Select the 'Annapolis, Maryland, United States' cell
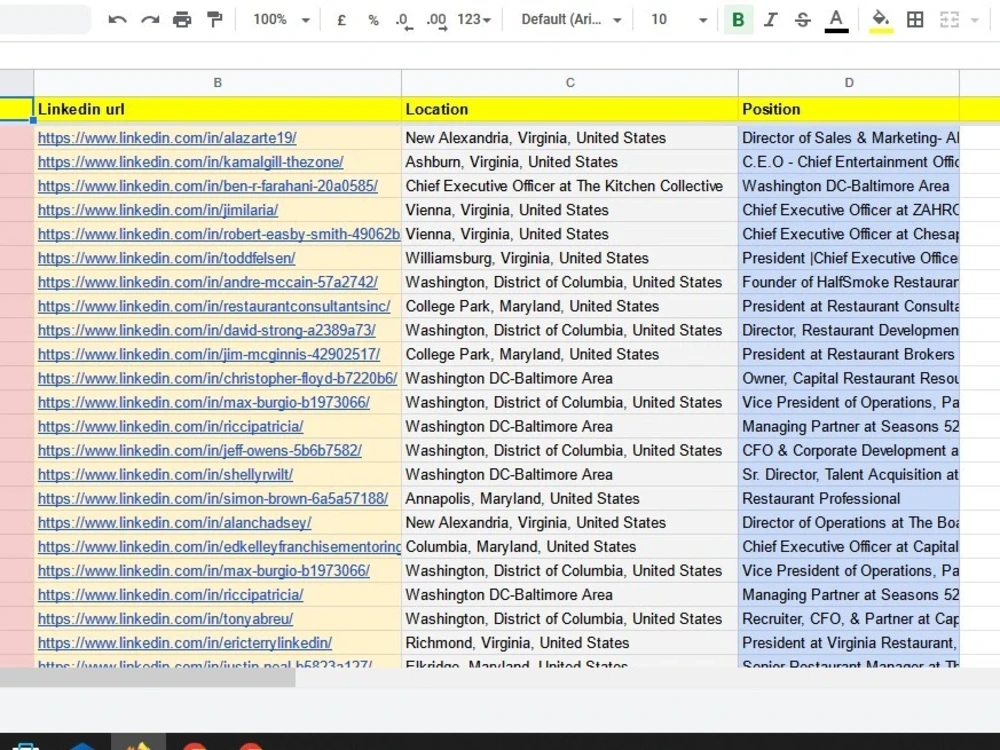Image resolution: width=1000 pixels, height=750 pixels. (570, 499)
